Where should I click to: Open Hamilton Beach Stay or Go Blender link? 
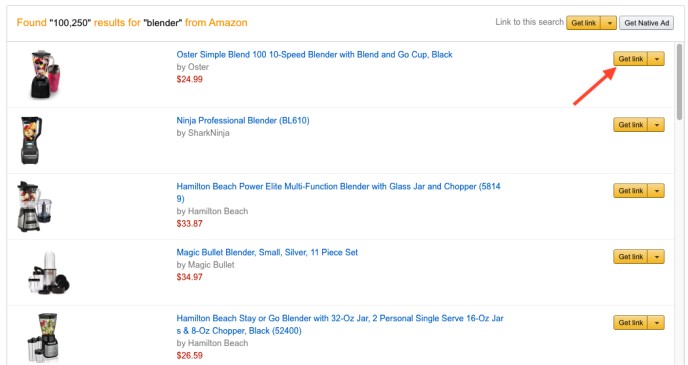pos(340,324)
